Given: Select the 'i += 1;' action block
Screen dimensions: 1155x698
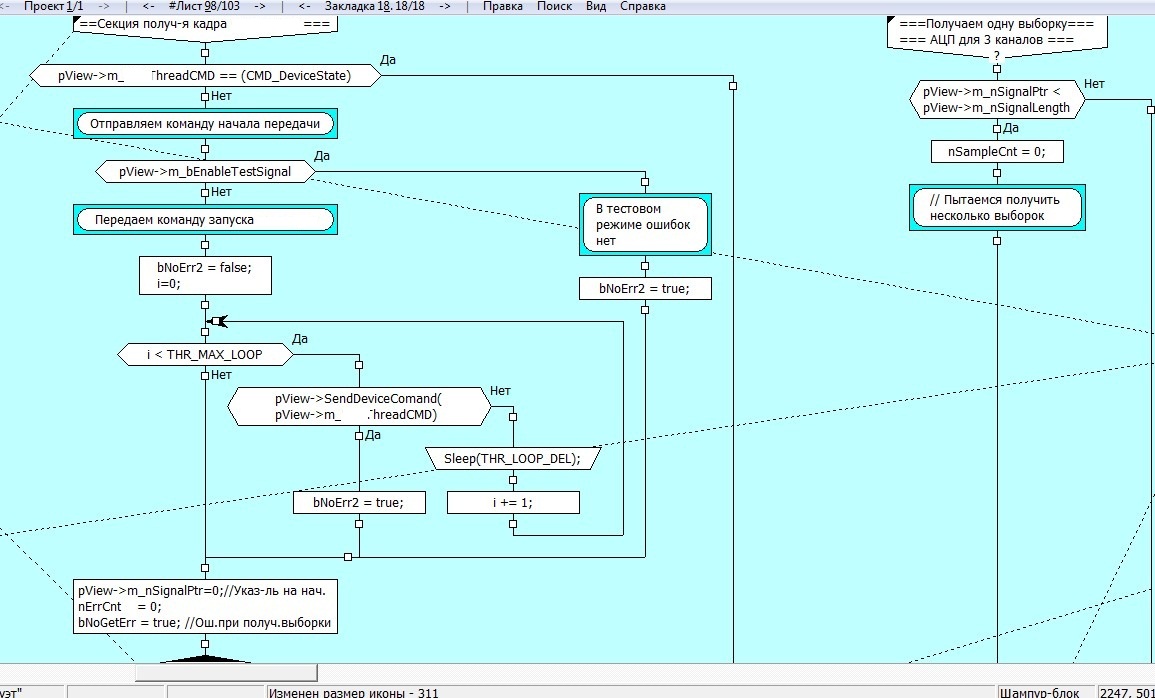Looking at the screenshot, I should coord(512,502).
